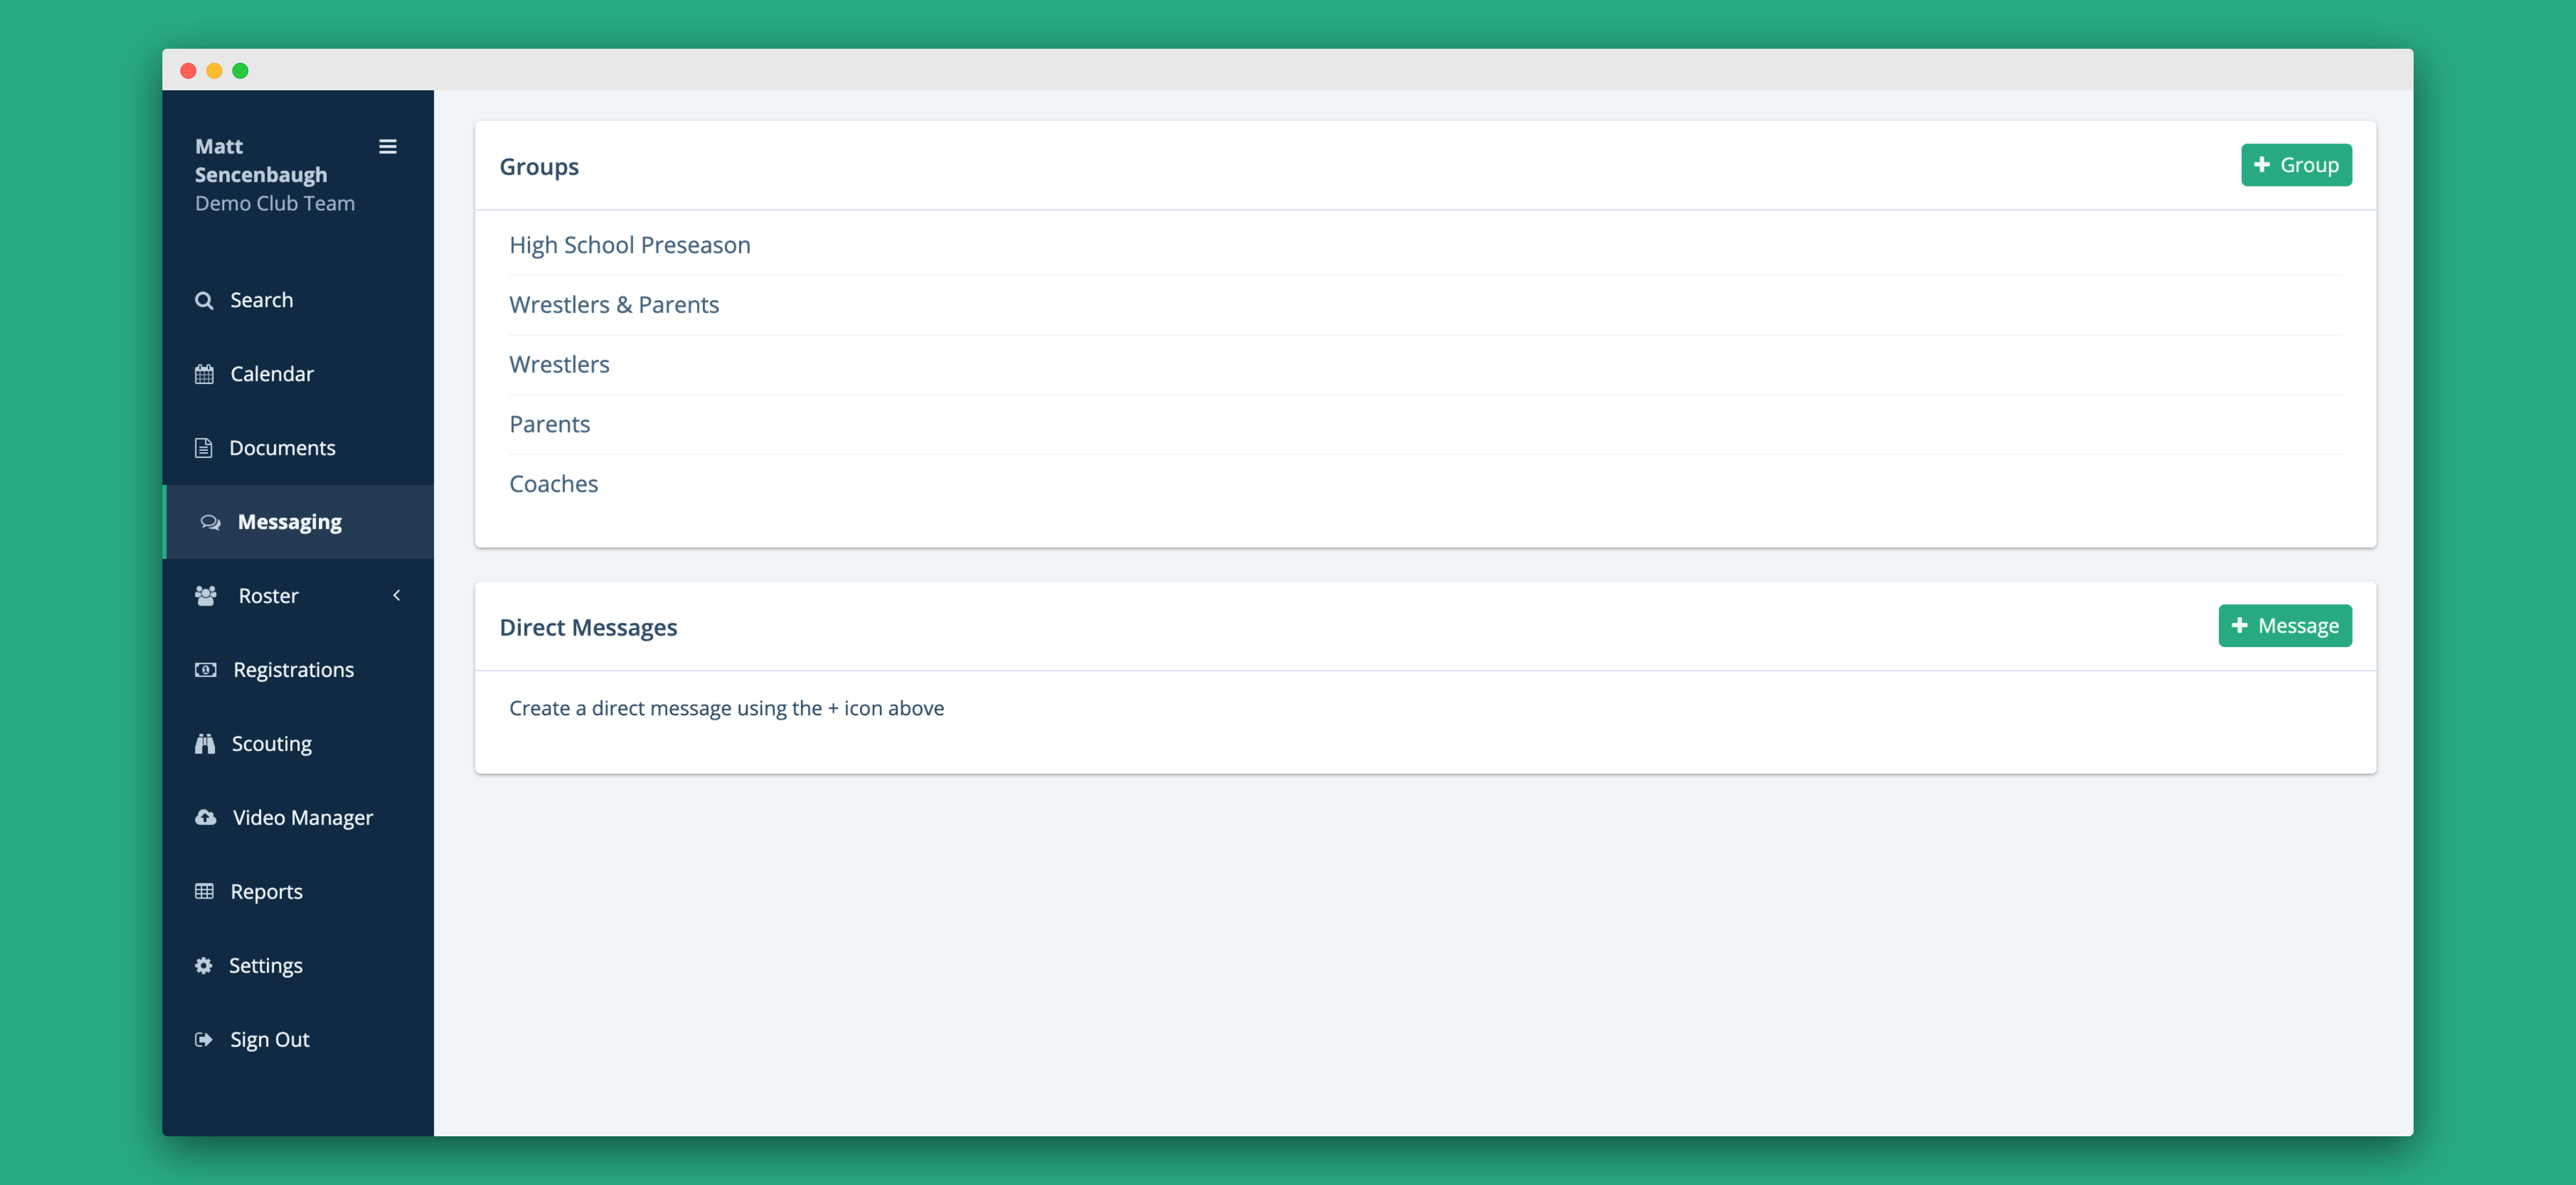The image size is (2576, 1185).
Task: Go to the Calendar page
Action: click(298, 374)
